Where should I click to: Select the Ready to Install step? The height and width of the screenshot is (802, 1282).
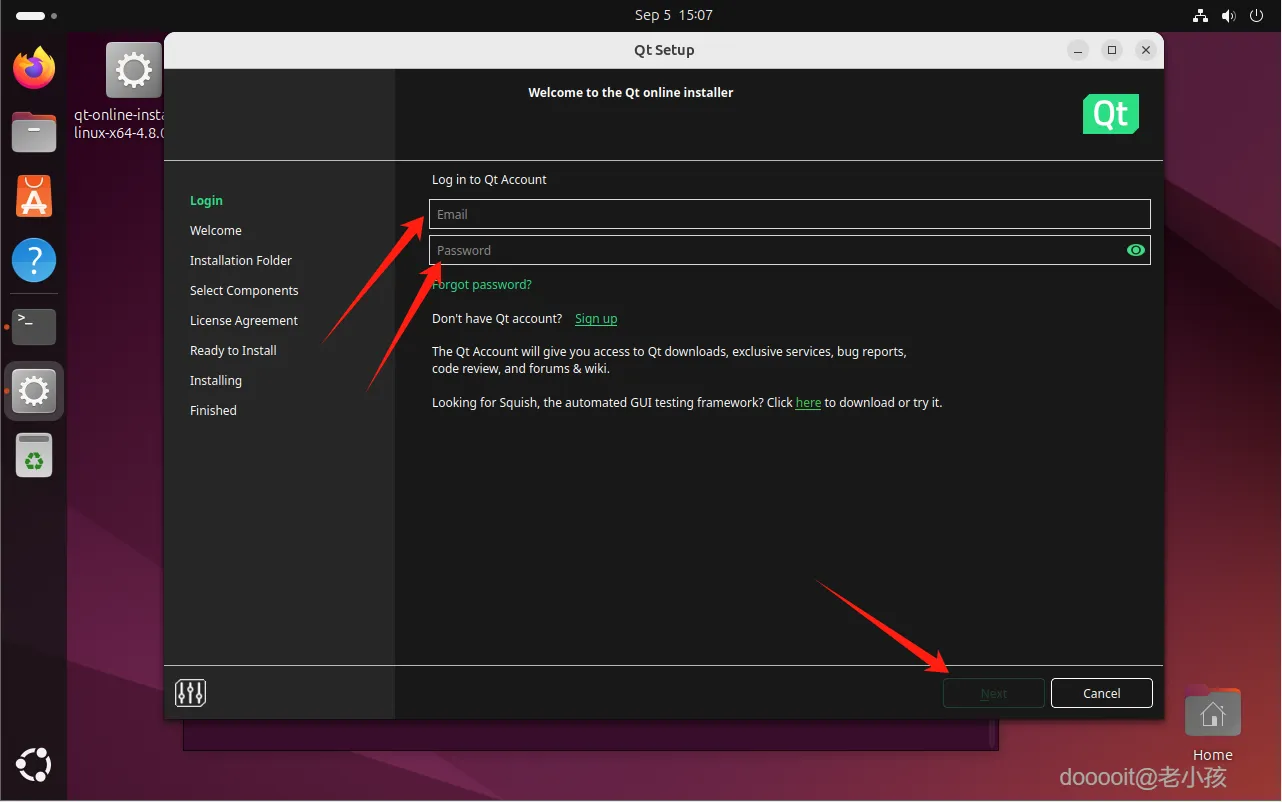click(233, 351)
